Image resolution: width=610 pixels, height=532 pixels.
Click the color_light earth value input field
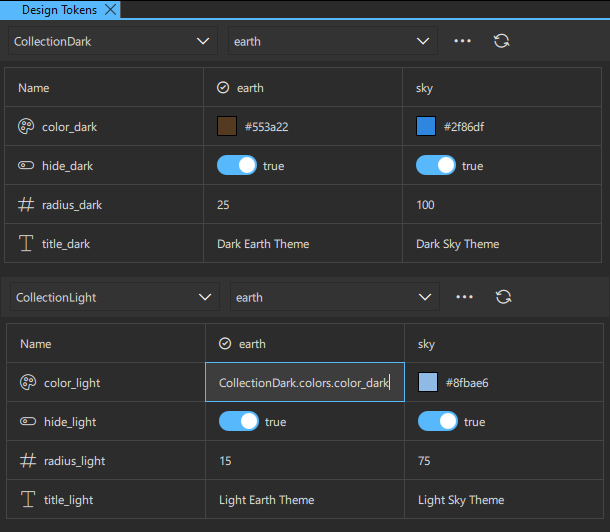(x=304, y=383)
